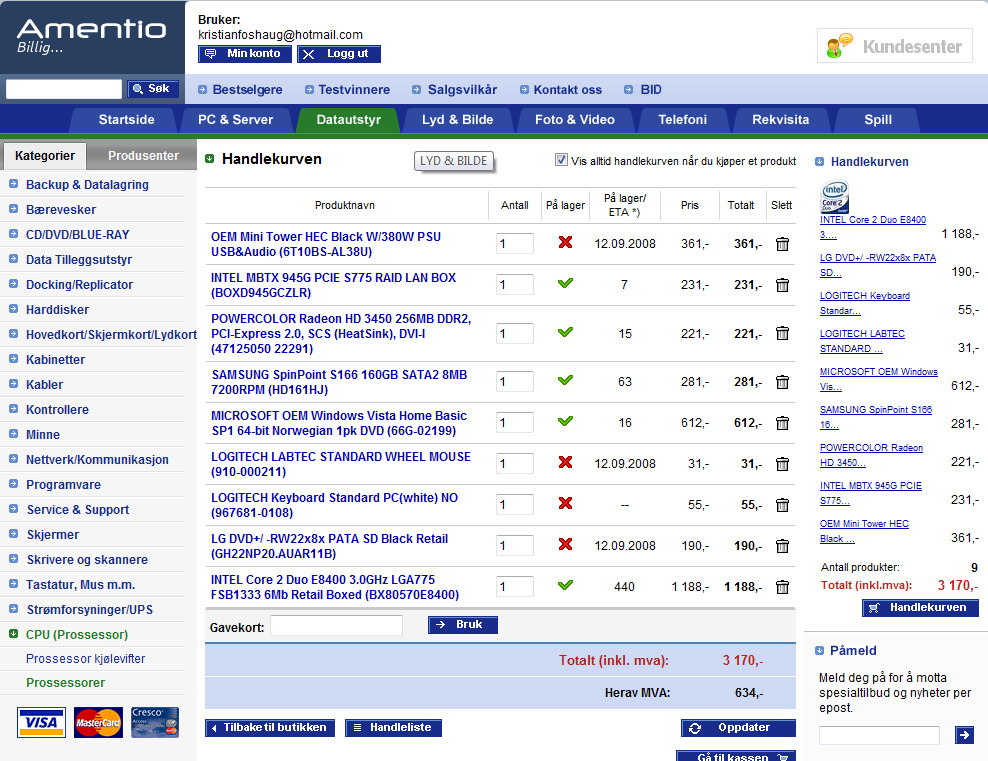
Task: Open sidebar link MICROSOFT OEM Windows Vis...
Action: (x=878, y=379)
